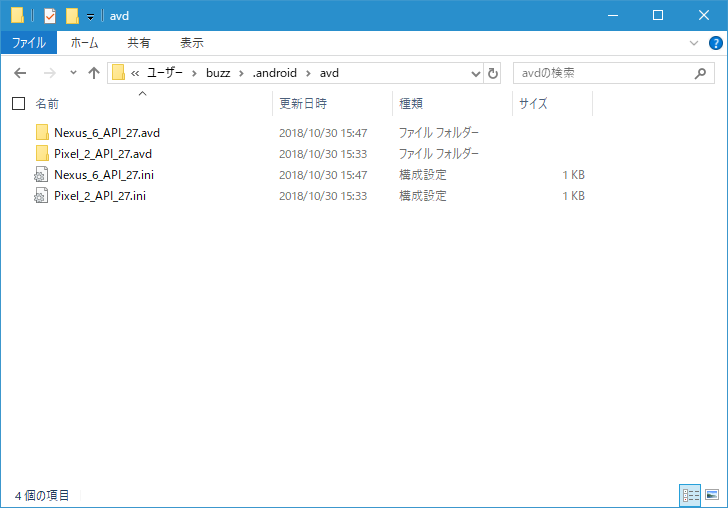Viewport: 728px width, 508px height.
Task: Open the Customize Quick Access Toolbar dropdown
Action: (x=91, y=17)
